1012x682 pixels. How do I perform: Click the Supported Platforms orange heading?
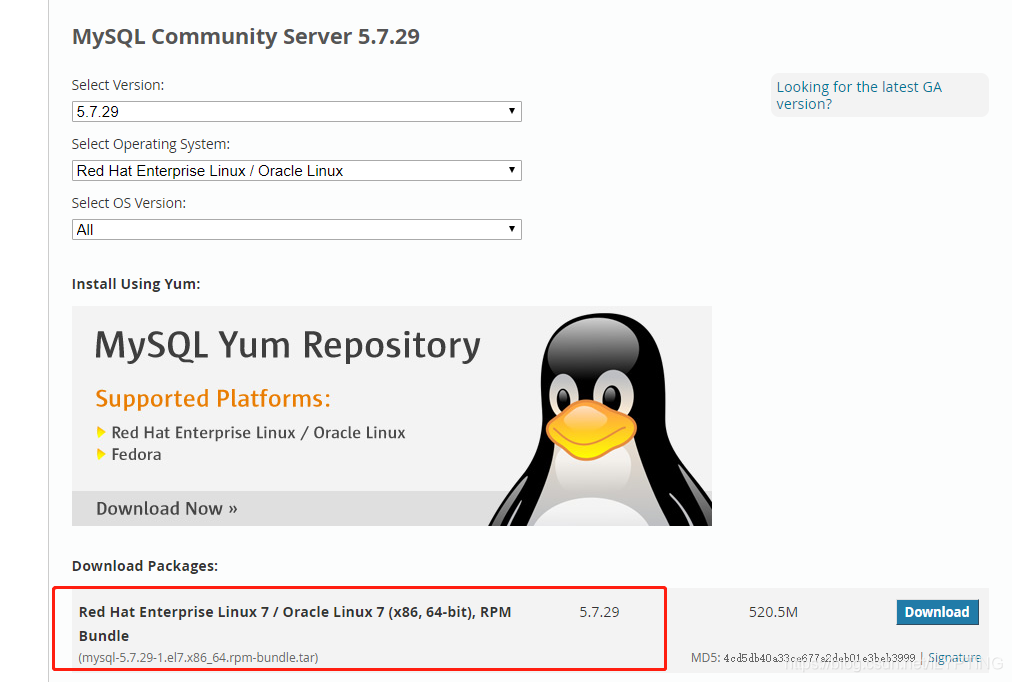click(x=213, y=399)
